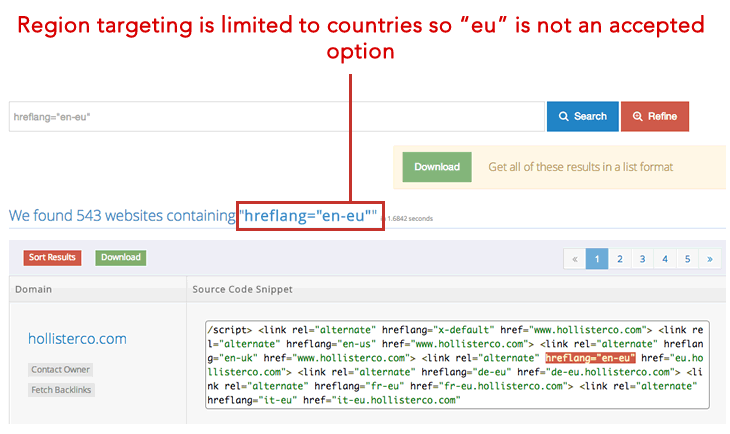730x434 pixels.
Task: Click the red Sort Results button
Action: [52, 257]
